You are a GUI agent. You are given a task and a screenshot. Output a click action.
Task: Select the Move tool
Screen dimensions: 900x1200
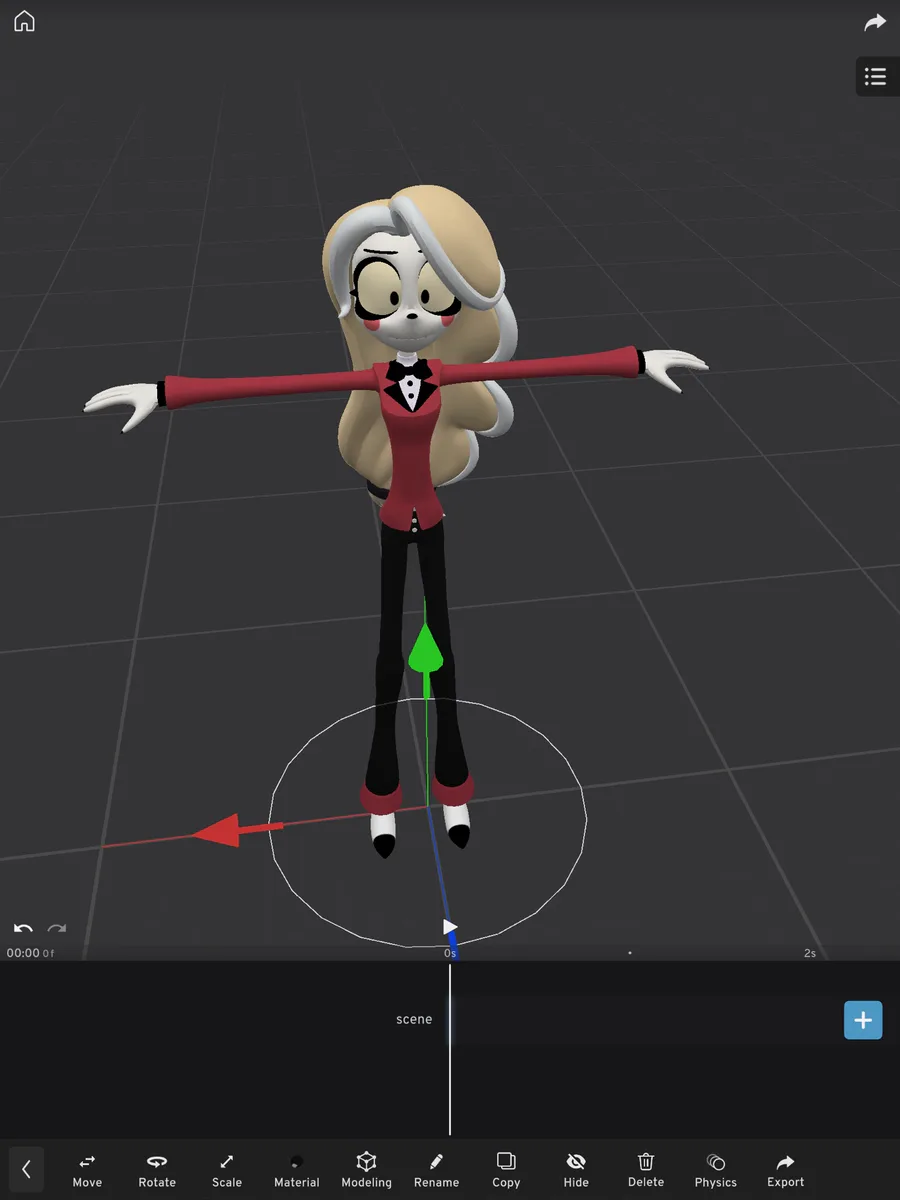click(87, 1170)
